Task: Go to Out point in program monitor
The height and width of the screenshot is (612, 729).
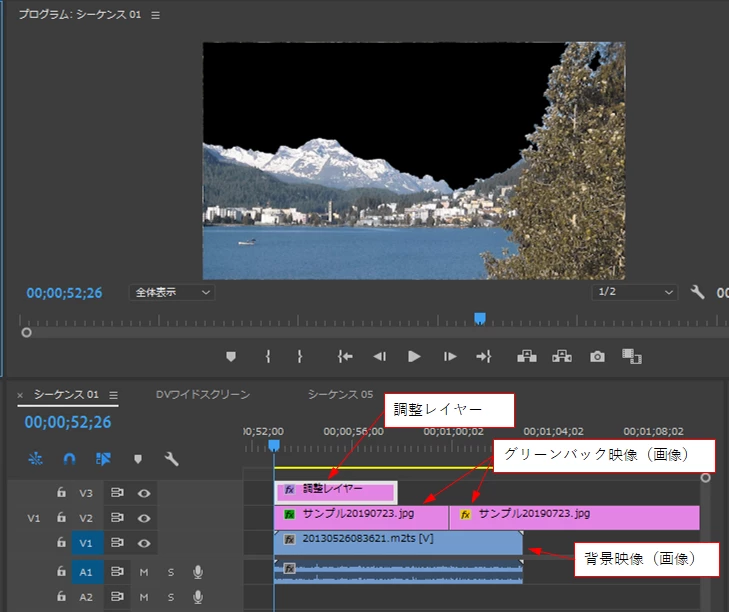Action: pos(484,357)
